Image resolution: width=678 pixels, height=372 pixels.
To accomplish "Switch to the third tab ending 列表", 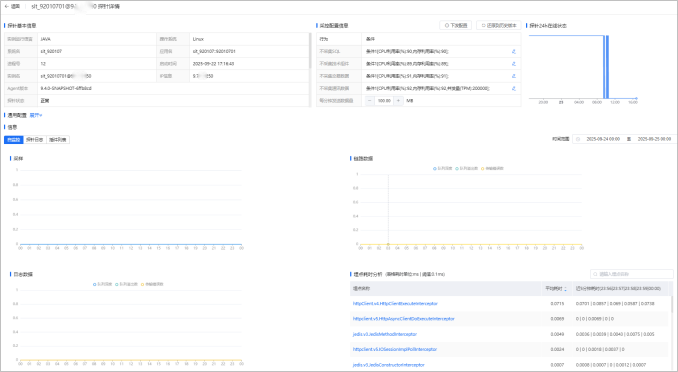I will pos(58,140).
